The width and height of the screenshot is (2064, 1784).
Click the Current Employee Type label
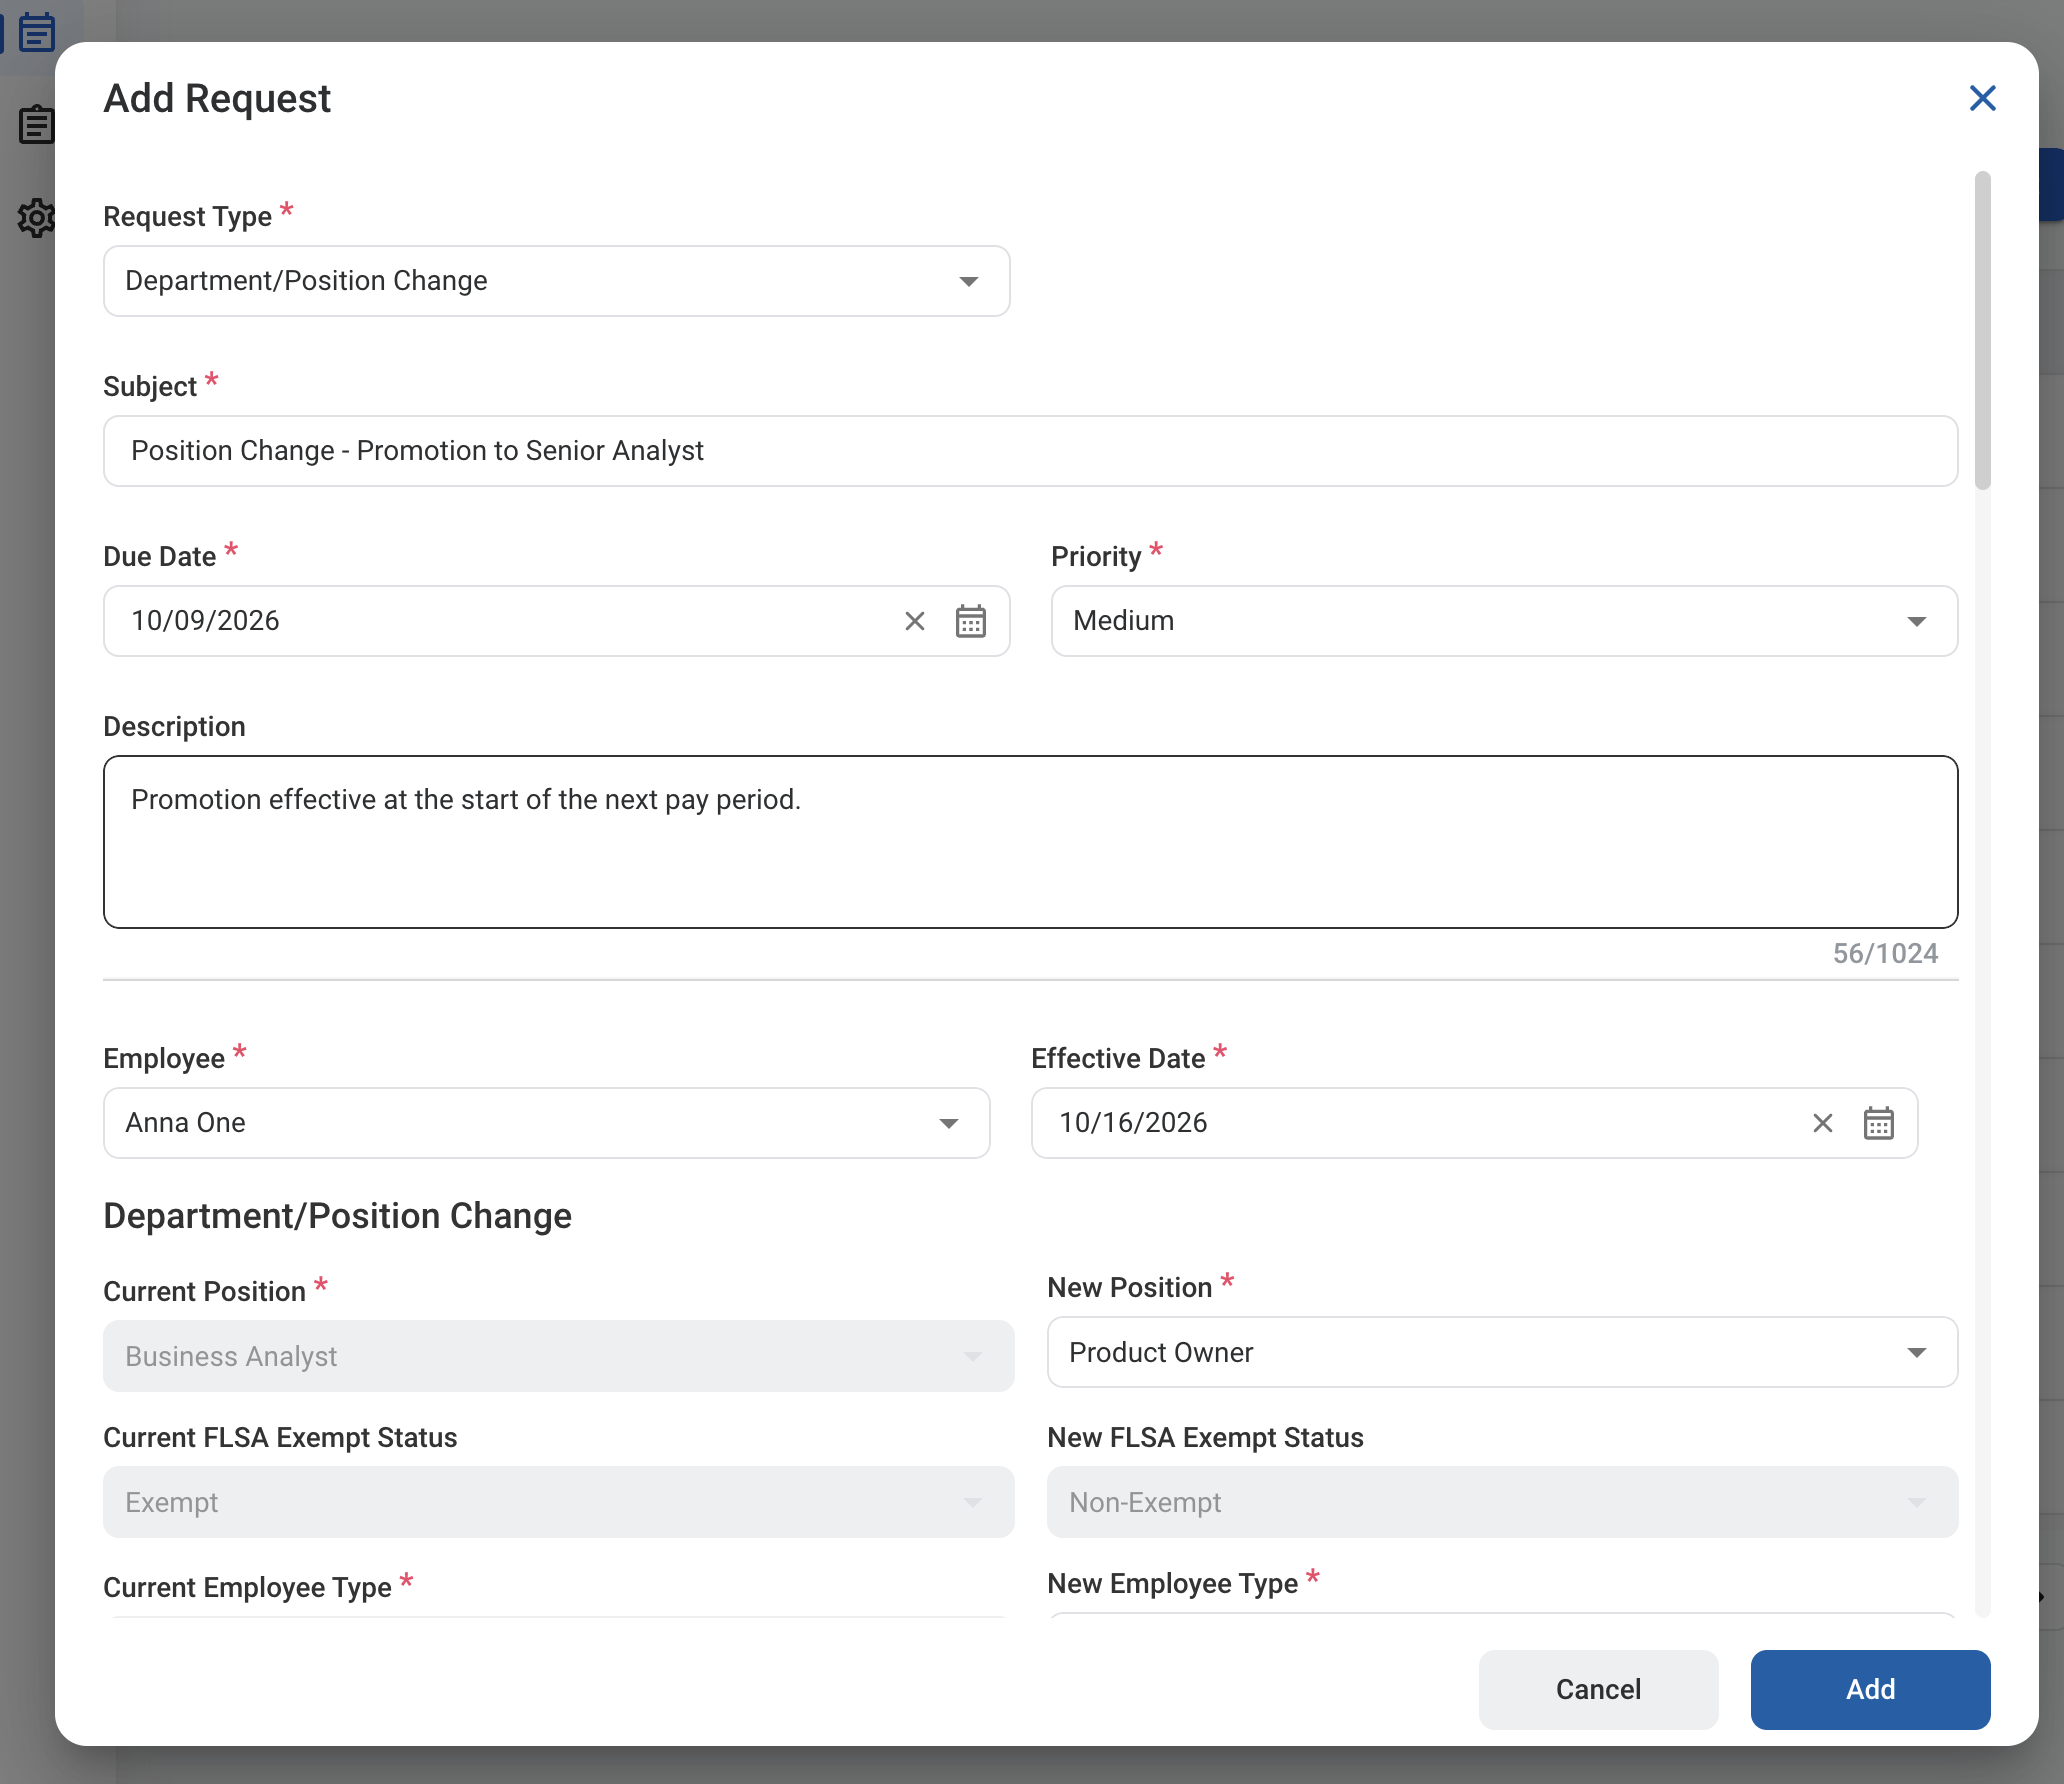(x=247, y=1587)
